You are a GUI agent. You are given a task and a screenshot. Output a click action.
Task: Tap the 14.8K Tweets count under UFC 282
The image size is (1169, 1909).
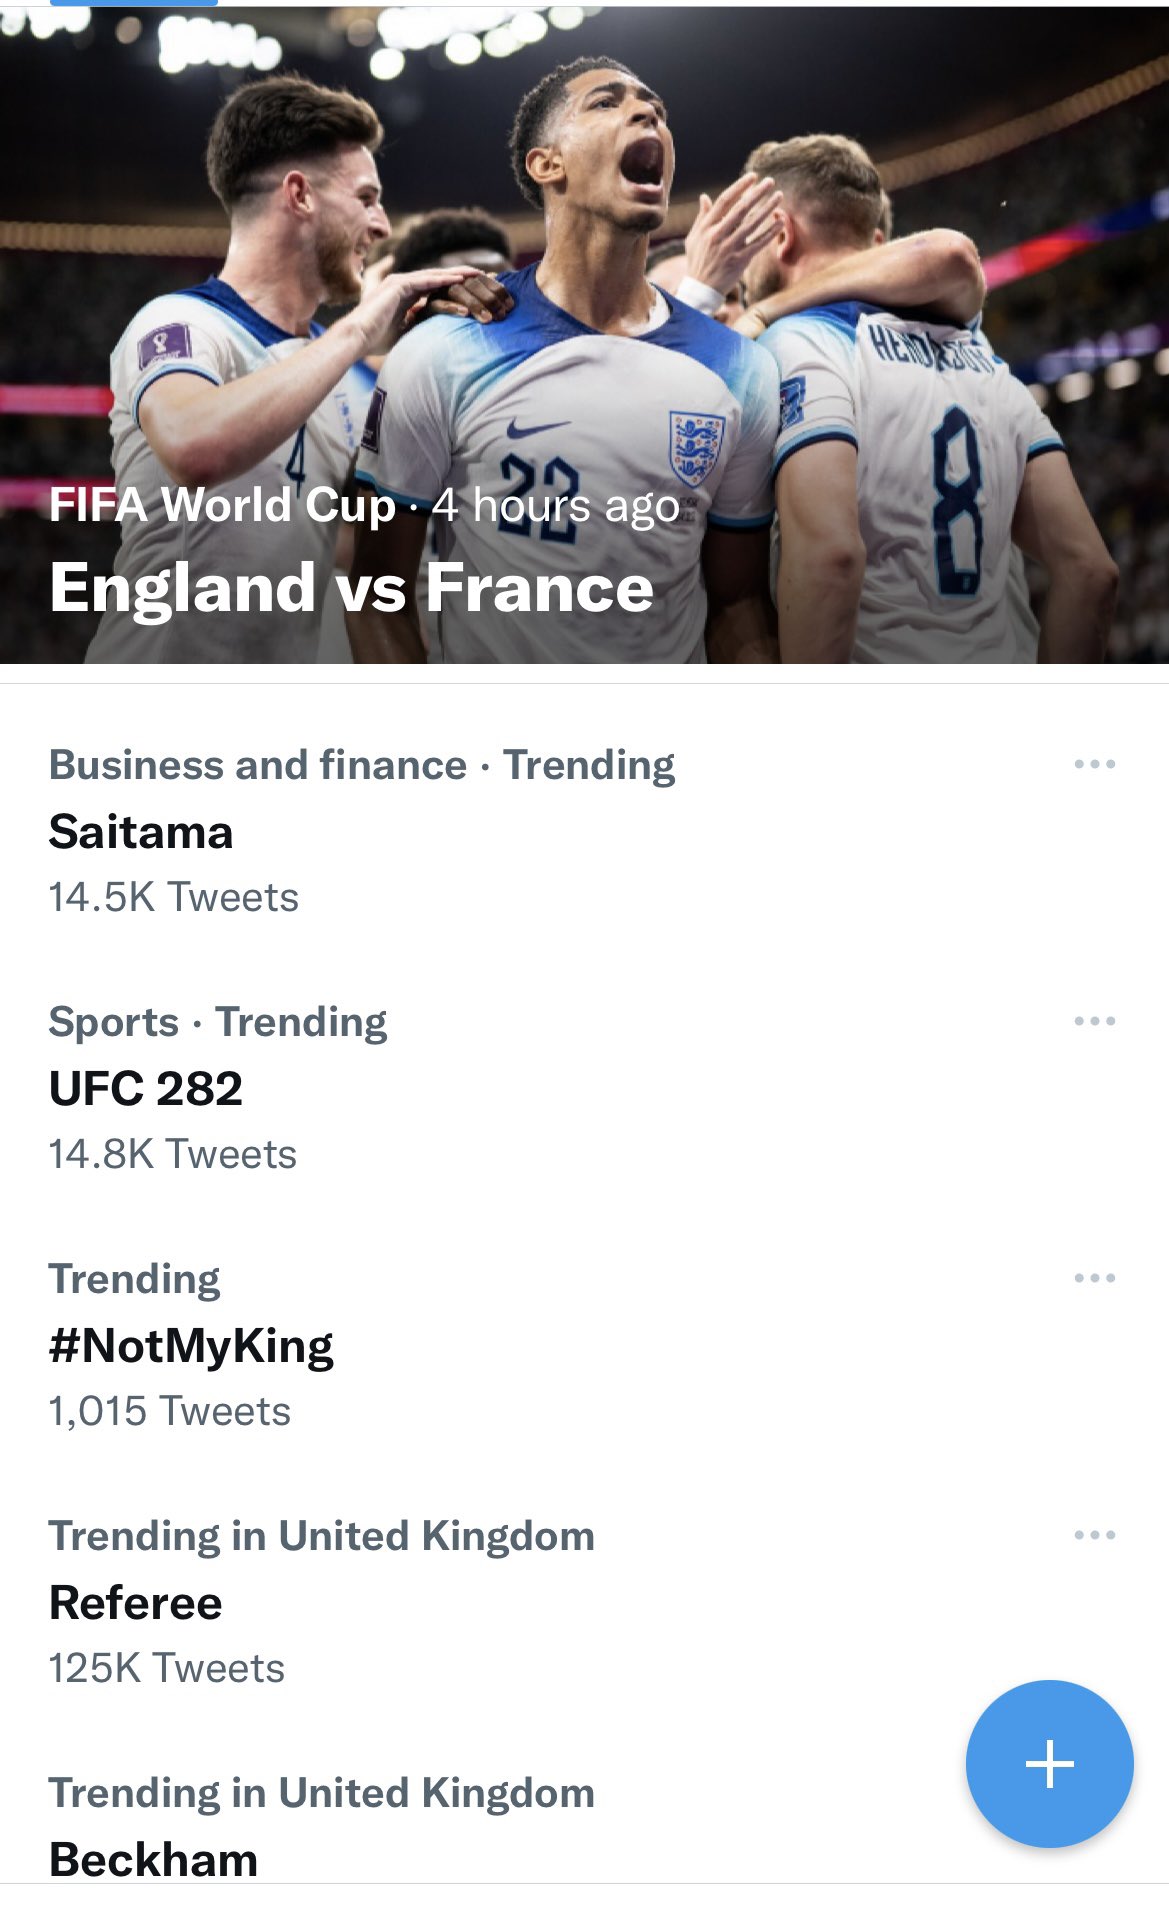click(x=173, y=1155)
